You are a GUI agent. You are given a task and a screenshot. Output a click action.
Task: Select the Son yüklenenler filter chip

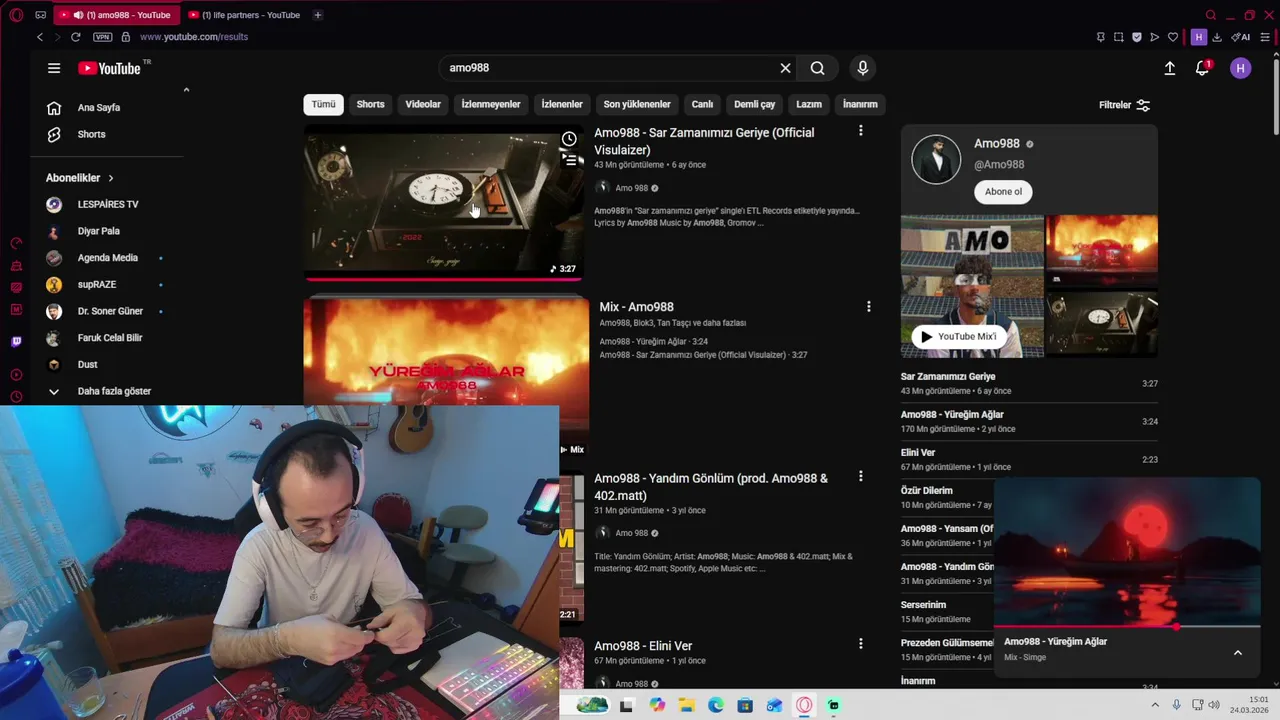coord(637,104)
